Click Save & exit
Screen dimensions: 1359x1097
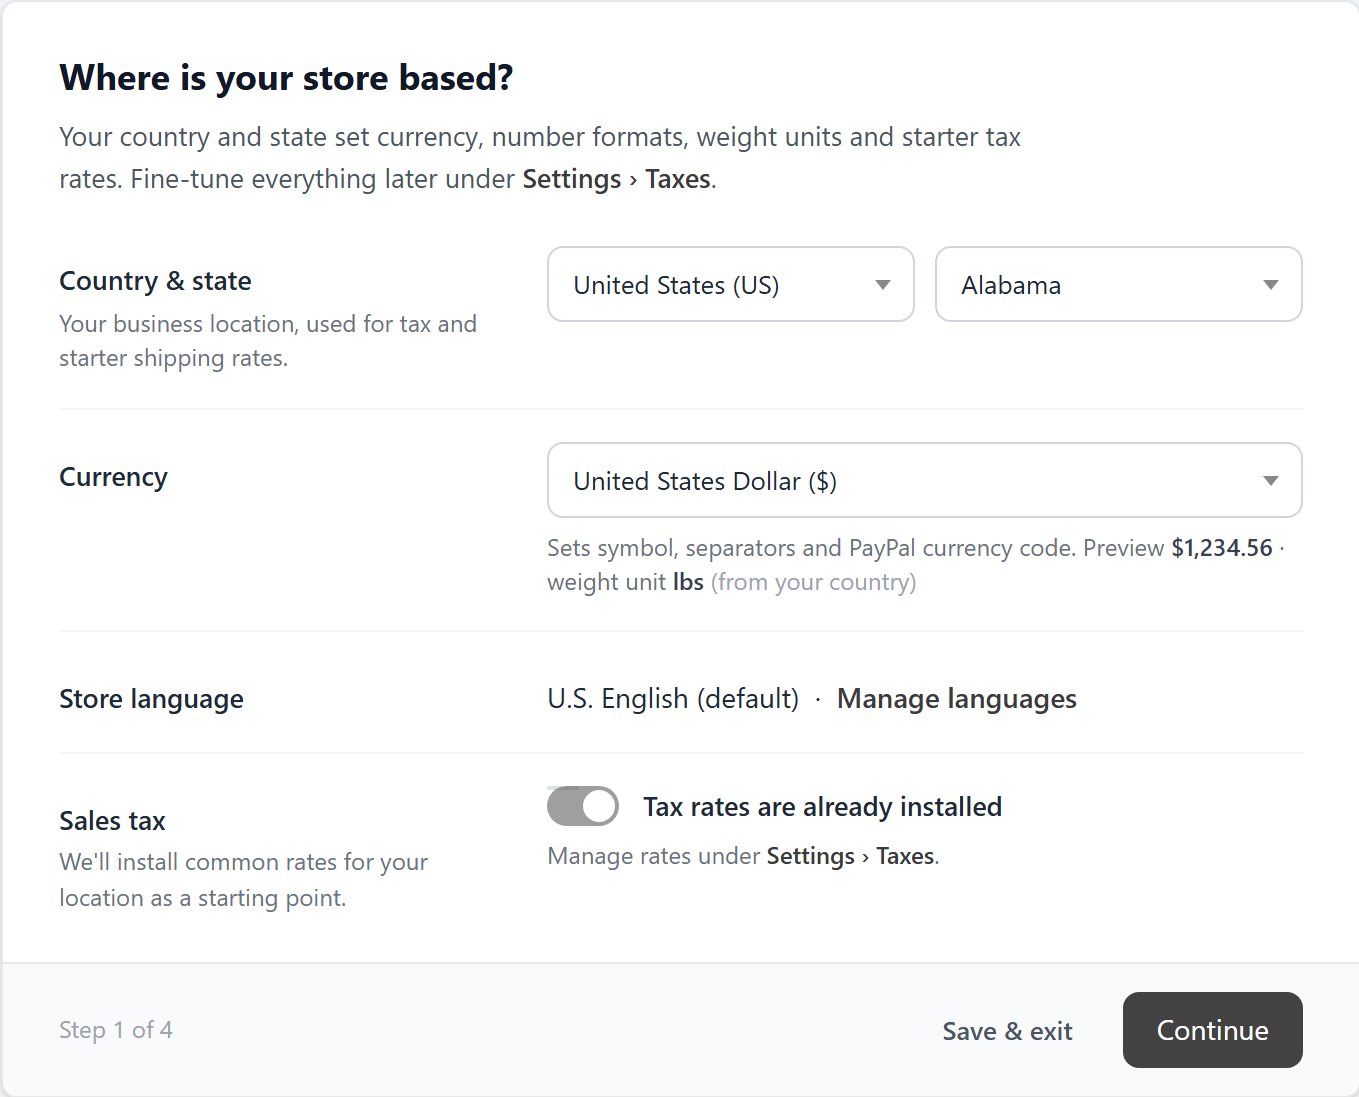pos(1007,1031)
